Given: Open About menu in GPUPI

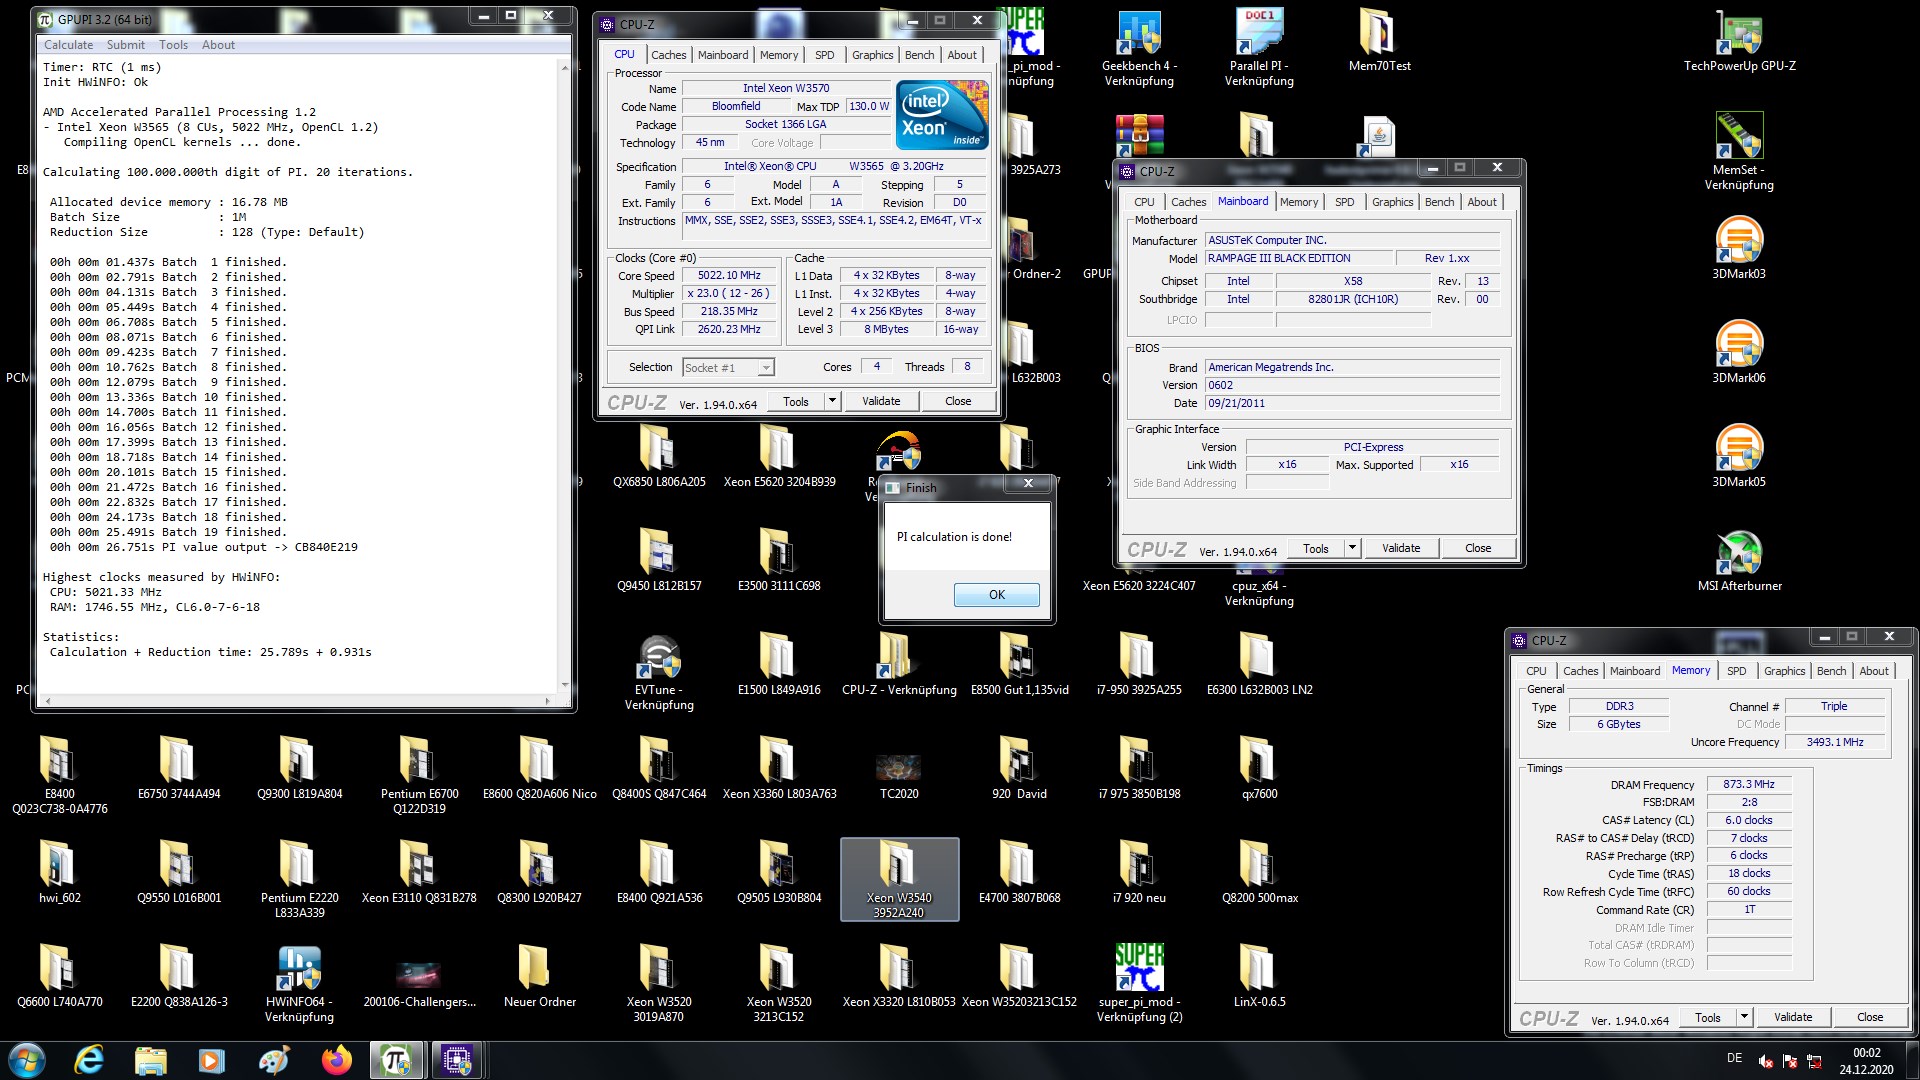Looking at the screenshot, I should click(218, 45).
